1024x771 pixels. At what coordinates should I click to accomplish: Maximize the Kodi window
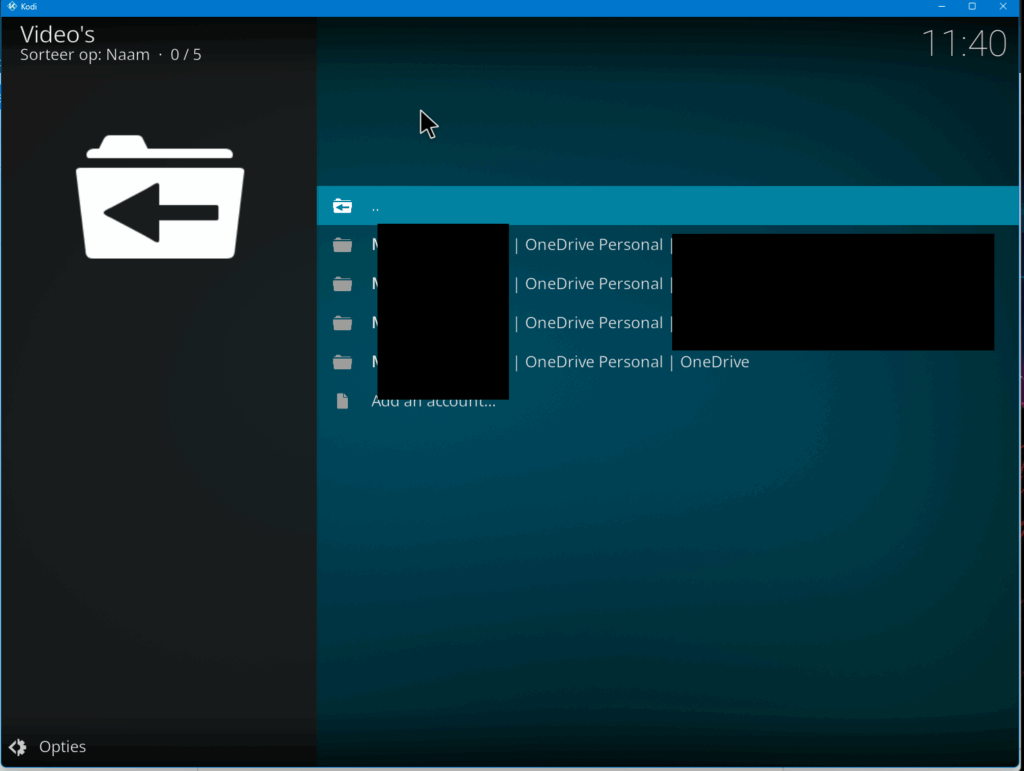point(971,7)
